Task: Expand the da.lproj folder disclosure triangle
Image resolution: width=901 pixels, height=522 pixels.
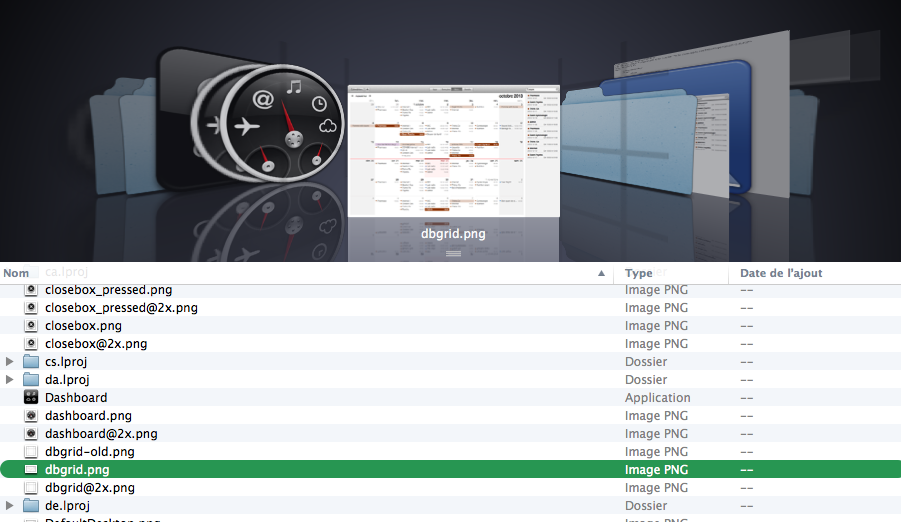Action: pyautogui.click(x=9, y=379)
